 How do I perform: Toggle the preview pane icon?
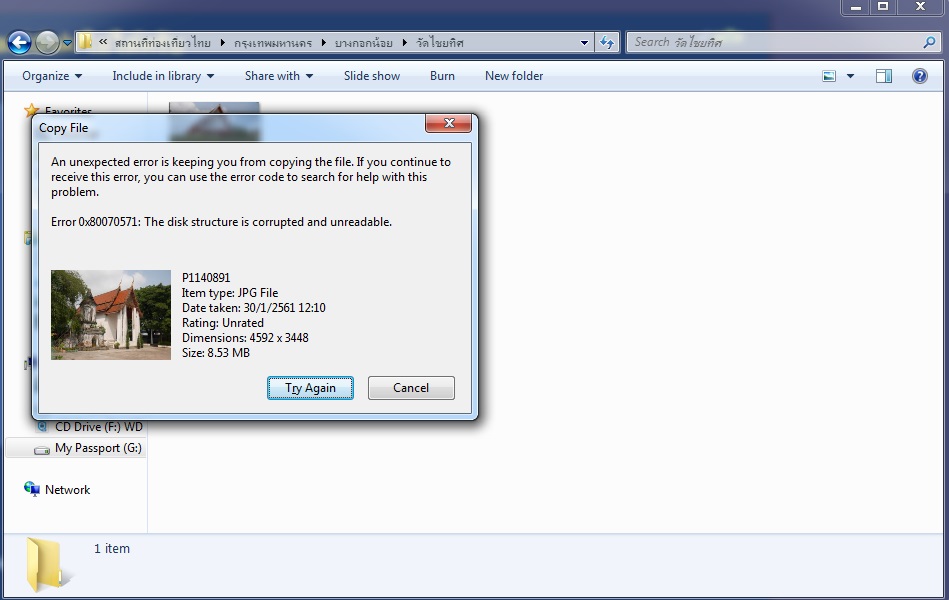click(x=884, y=76)
